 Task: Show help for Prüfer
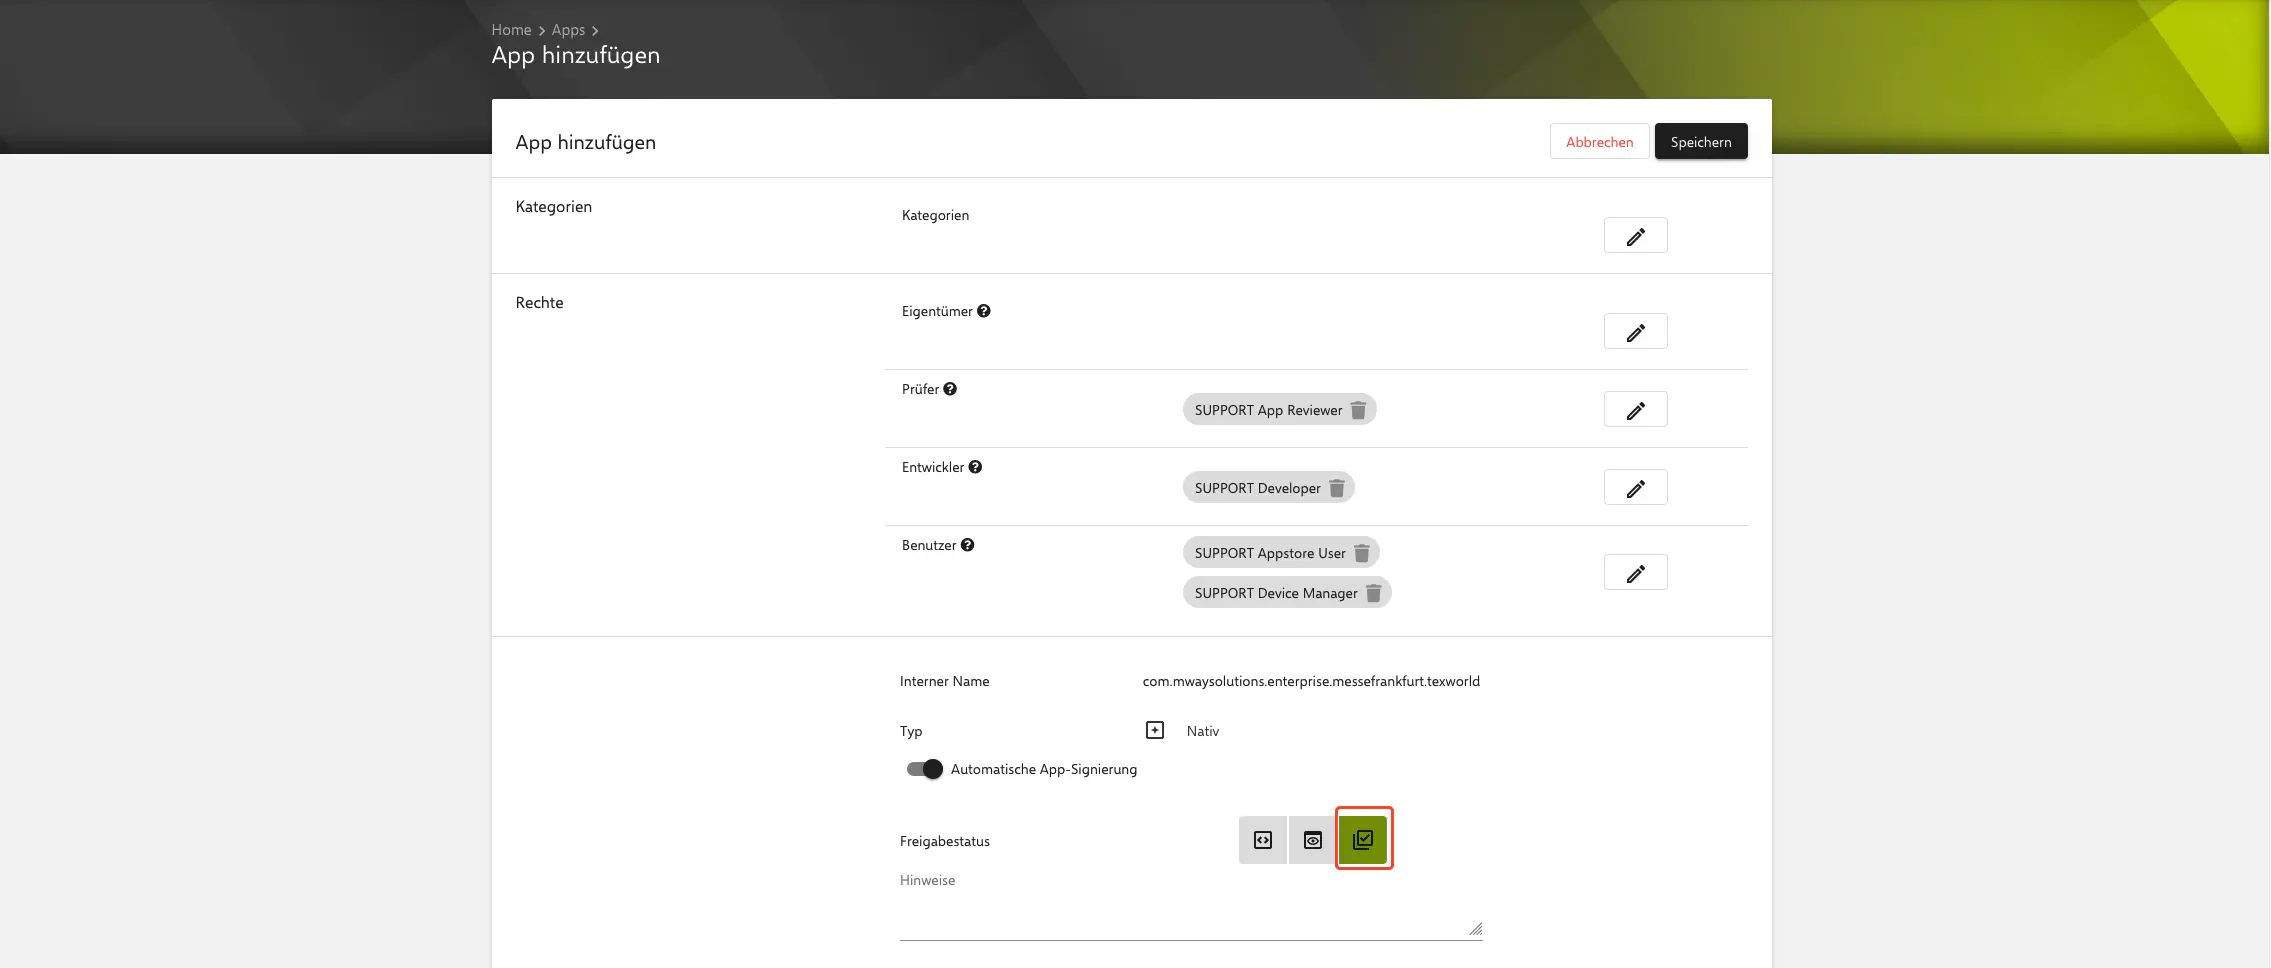tap(950, 389)
